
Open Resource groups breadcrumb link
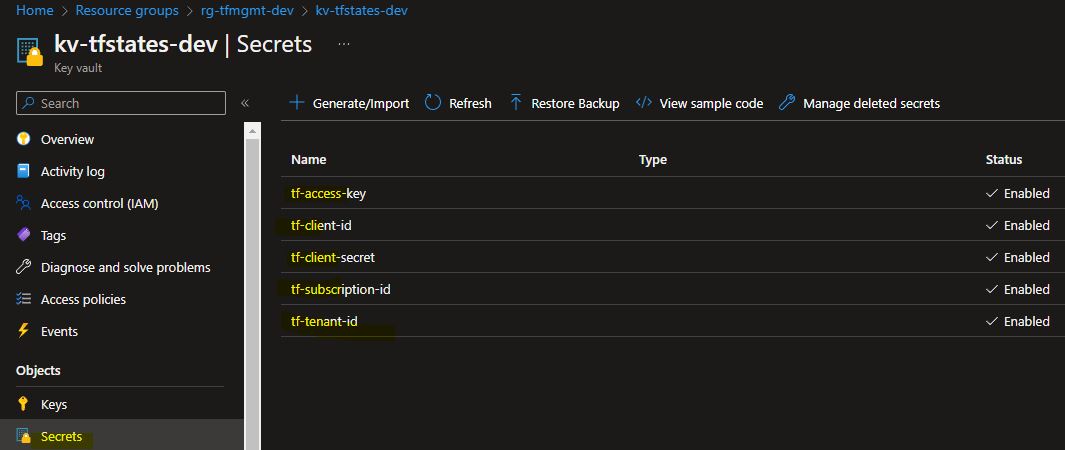pos(127,10)
